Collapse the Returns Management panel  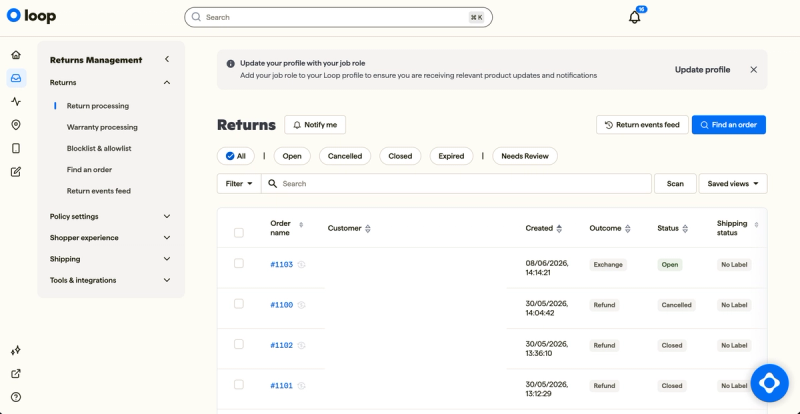167,60
